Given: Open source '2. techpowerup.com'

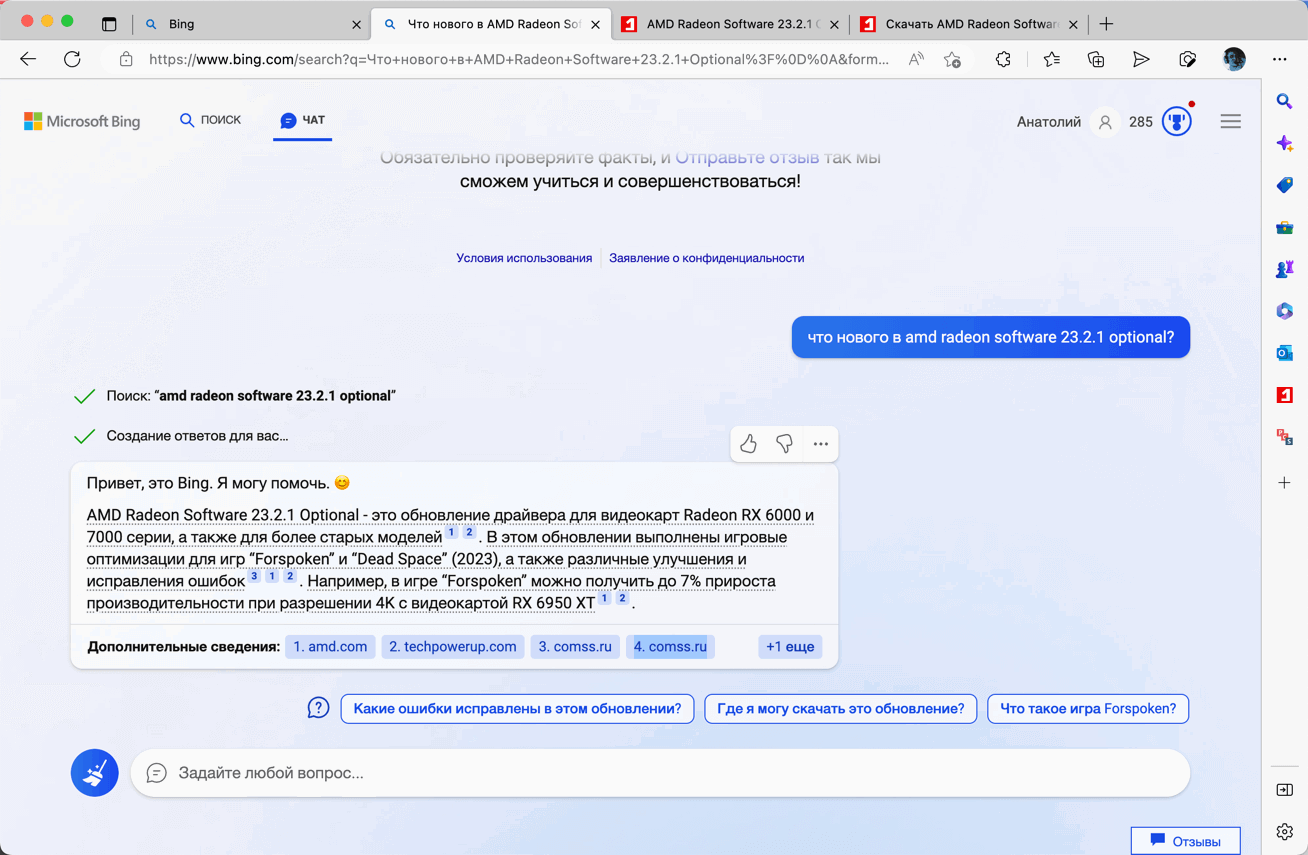Looking at the screenshot, I should (453, 647).
